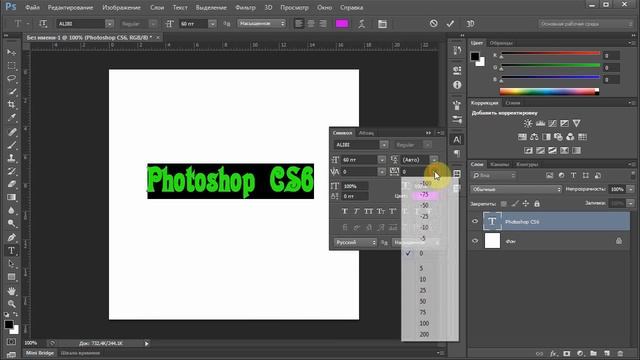Right align the text
The image size is (640, 360).
click(x=323, y=24)
